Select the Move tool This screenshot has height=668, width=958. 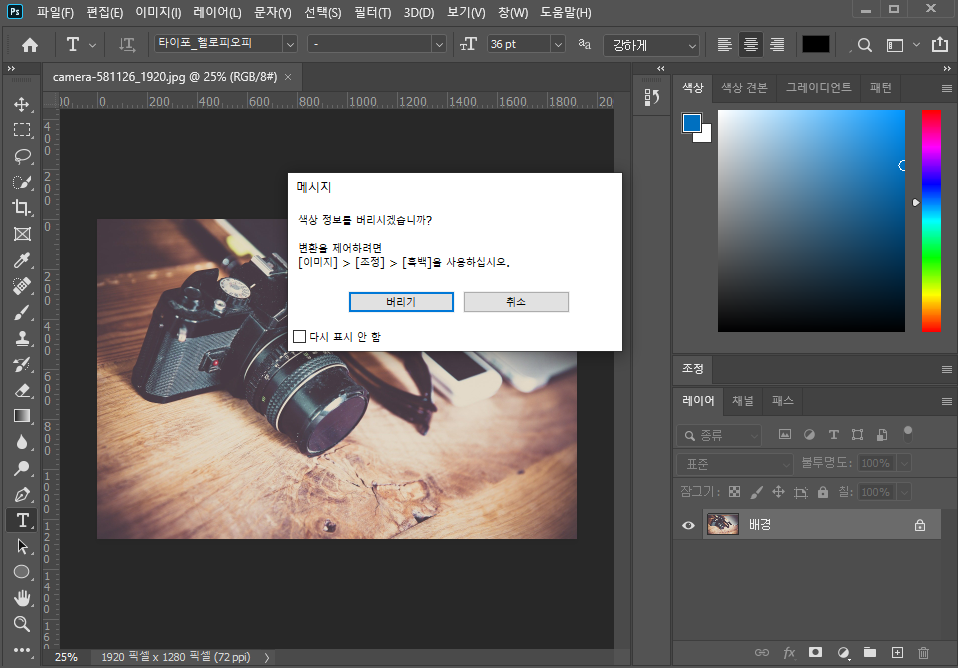pos(22,105)
